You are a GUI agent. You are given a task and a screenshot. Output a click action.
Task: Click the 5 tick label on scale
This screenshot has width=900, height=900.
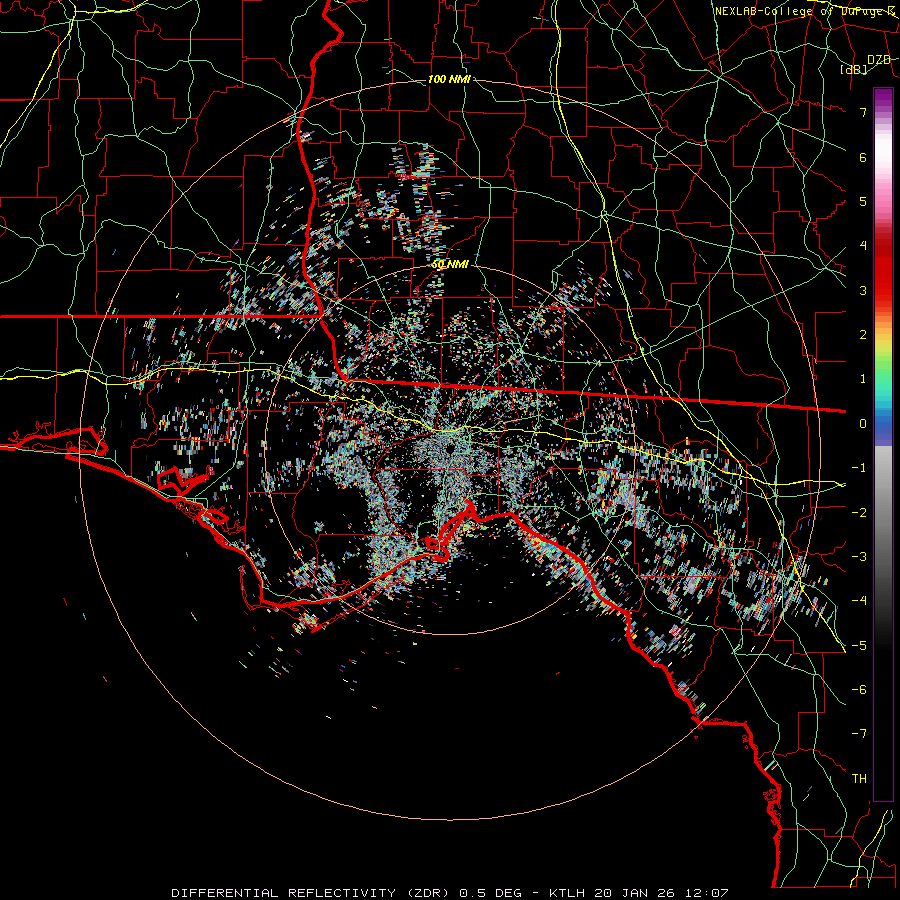[x=863, y=201]
